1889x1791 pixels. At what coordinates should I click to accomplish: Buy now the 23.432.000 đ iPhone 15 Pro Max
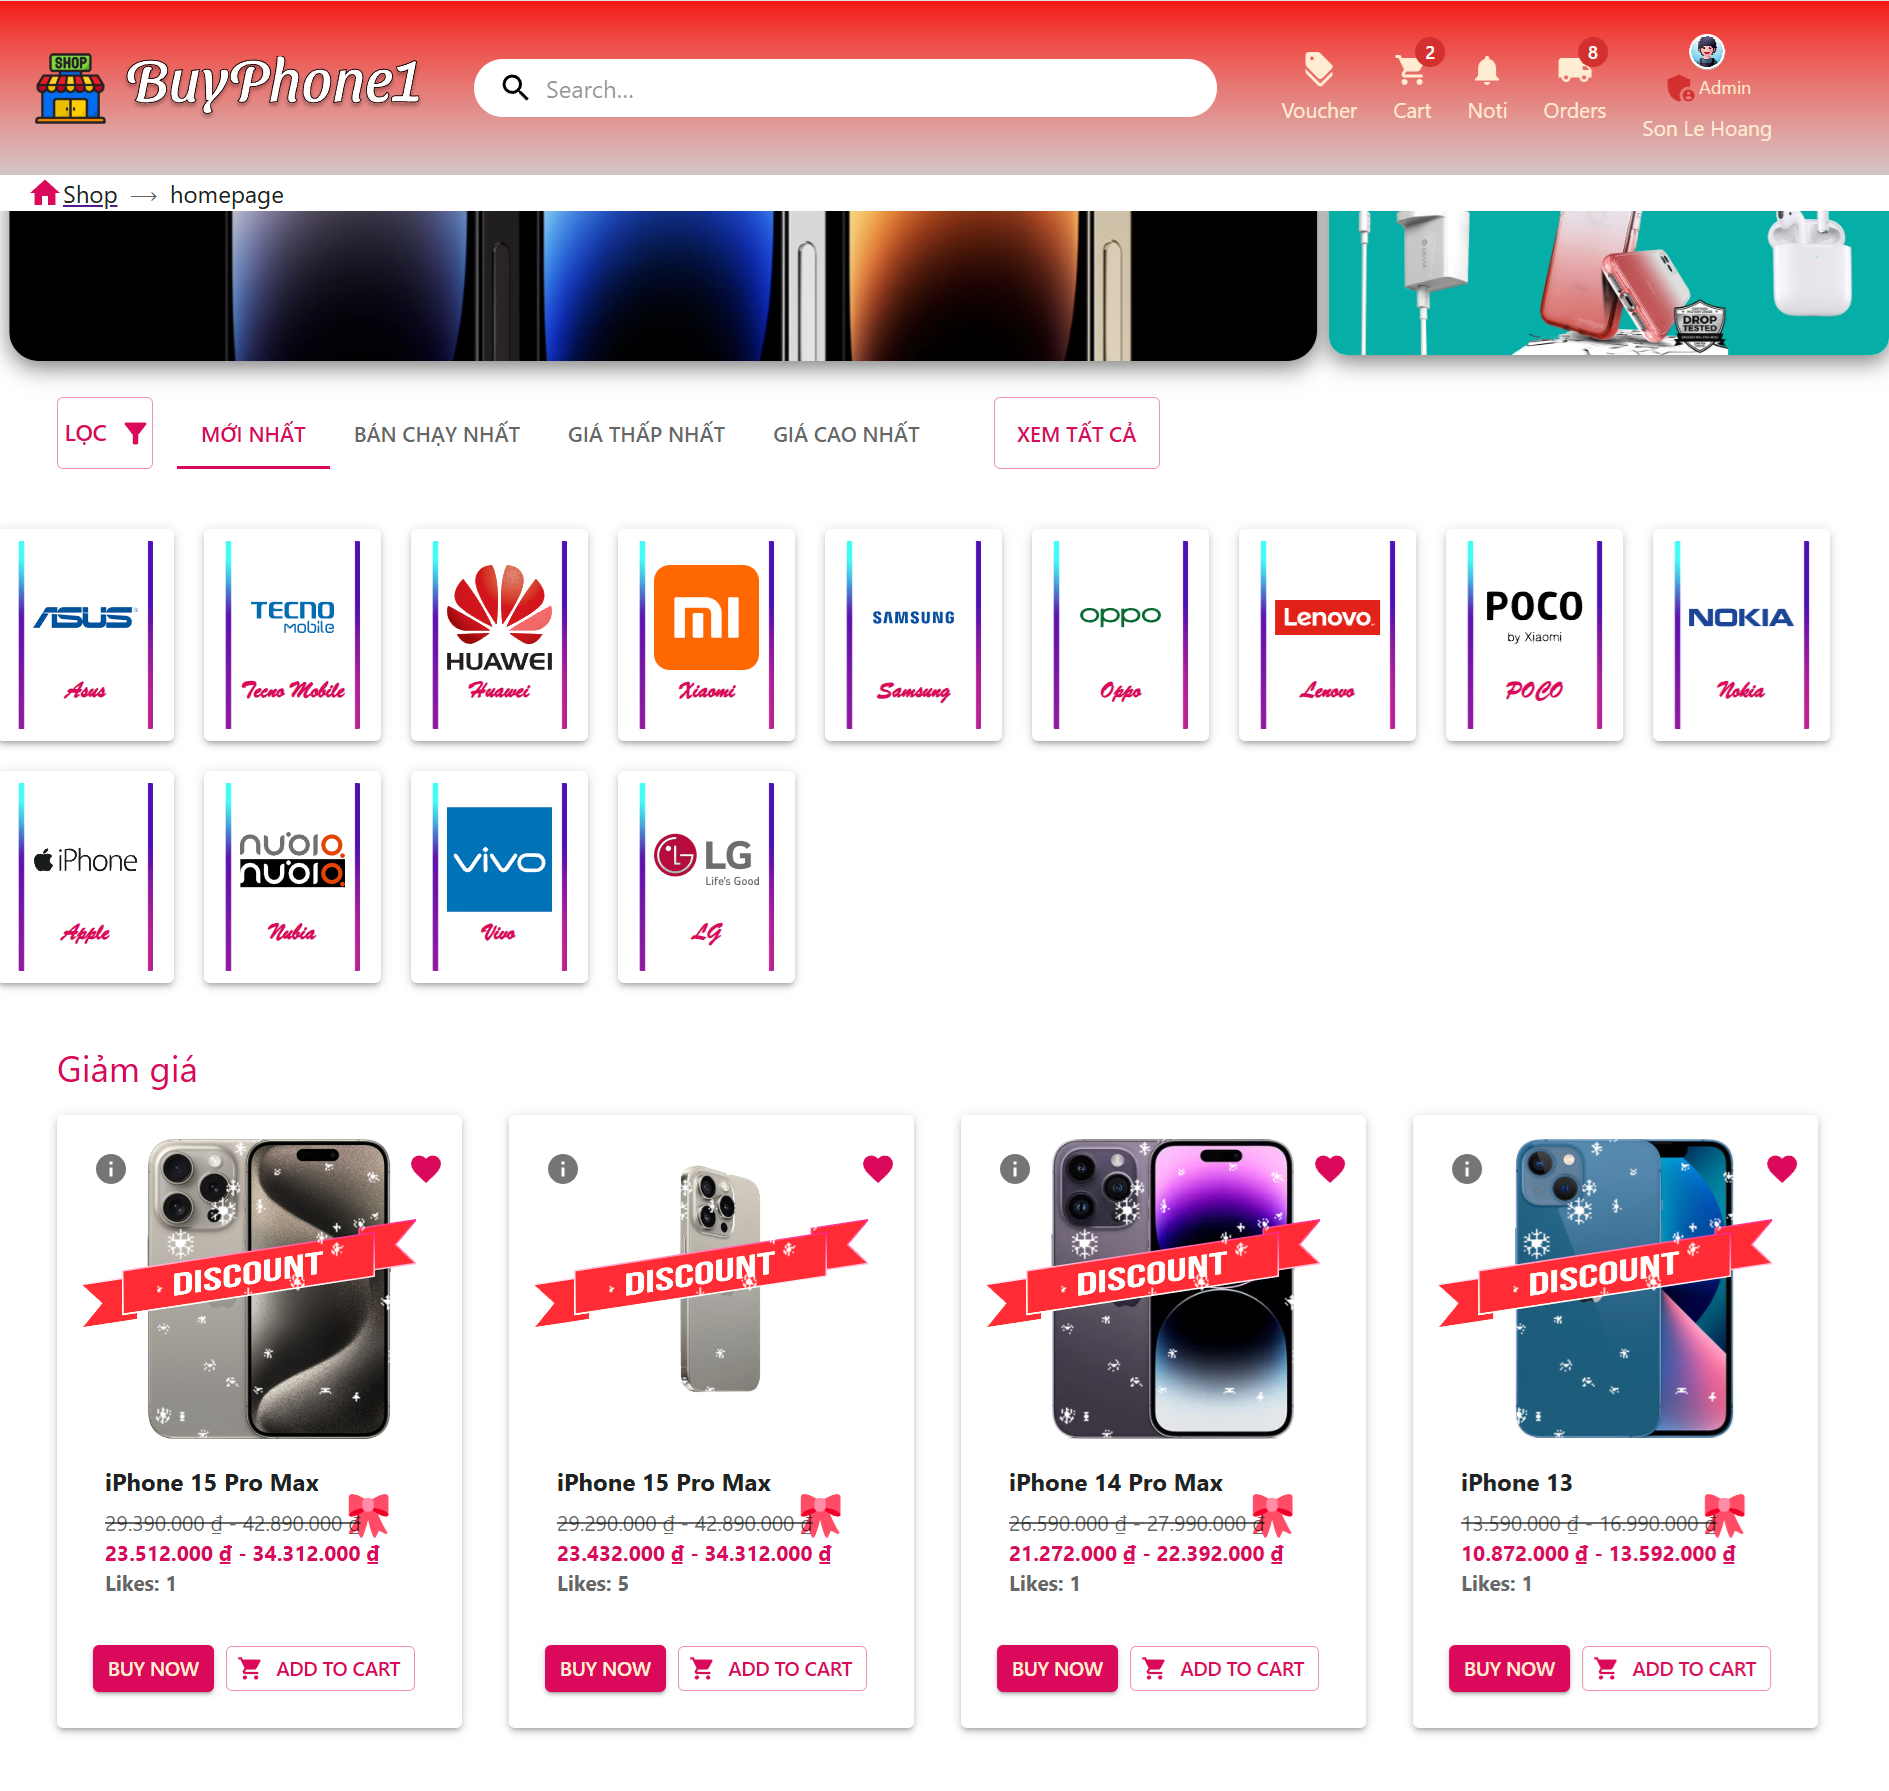coord(605,1669)
